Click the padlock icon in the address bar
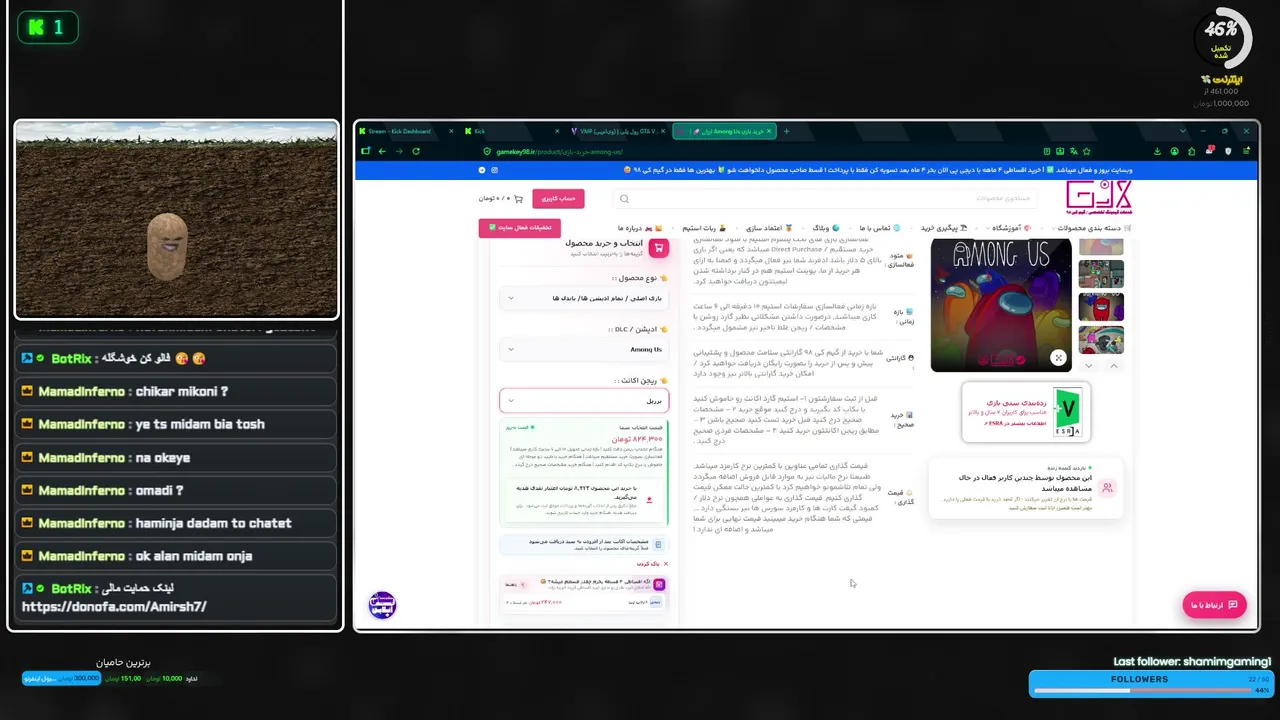 (487, 151)
